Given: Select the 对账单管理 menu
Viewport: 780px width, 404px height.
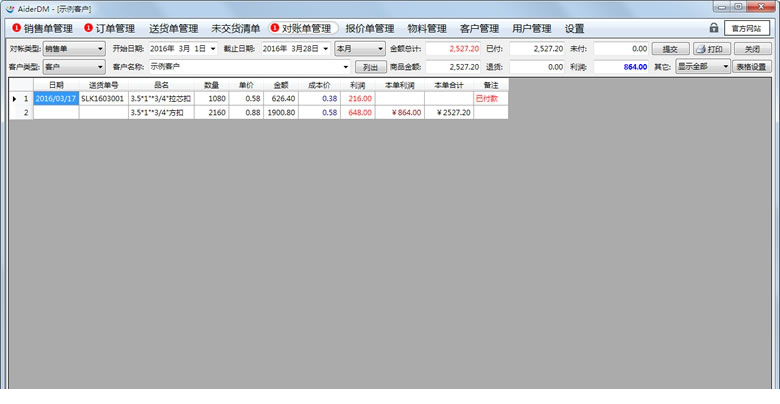Looking at the screenshot, I should [x=303, y=28].
